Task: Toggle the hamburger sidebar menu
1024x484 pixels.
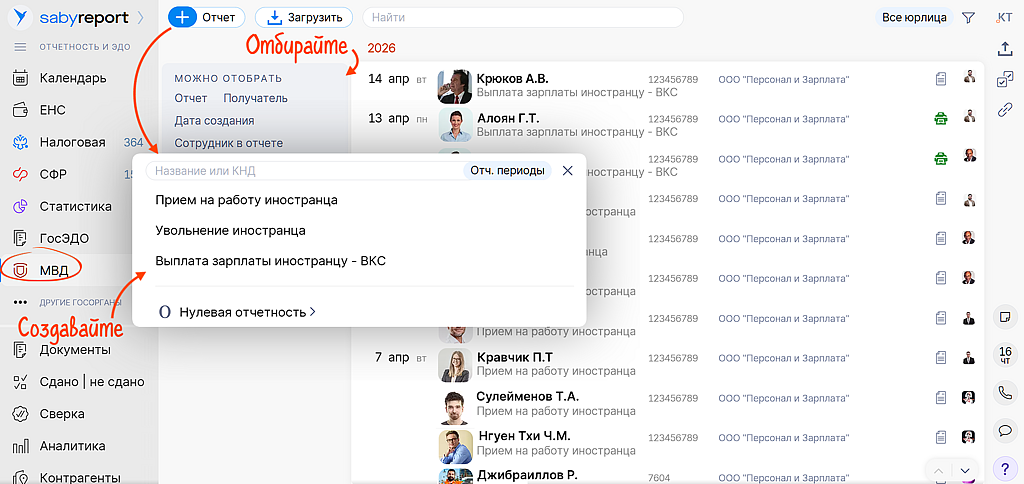Action: (20, 47)
